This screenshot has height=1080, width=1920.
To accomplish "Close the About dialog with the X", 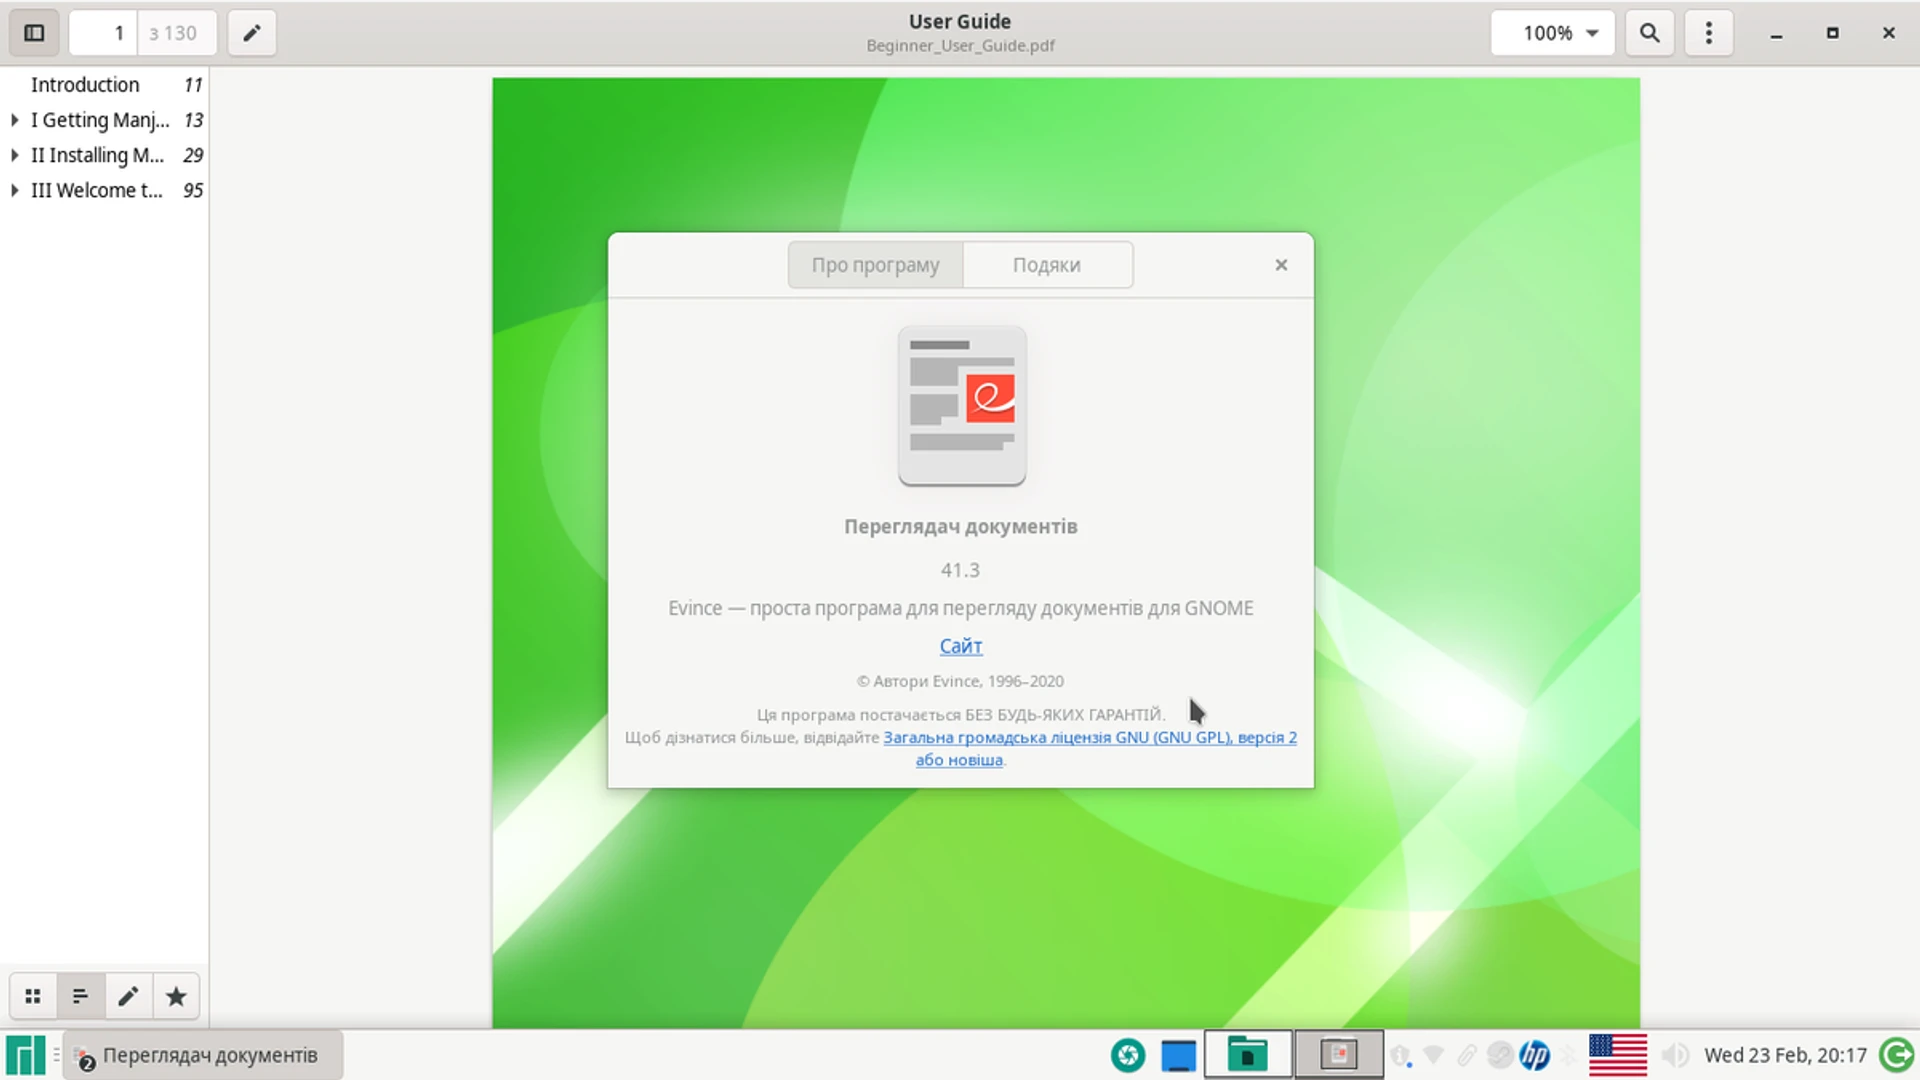I will point(1281,265).
